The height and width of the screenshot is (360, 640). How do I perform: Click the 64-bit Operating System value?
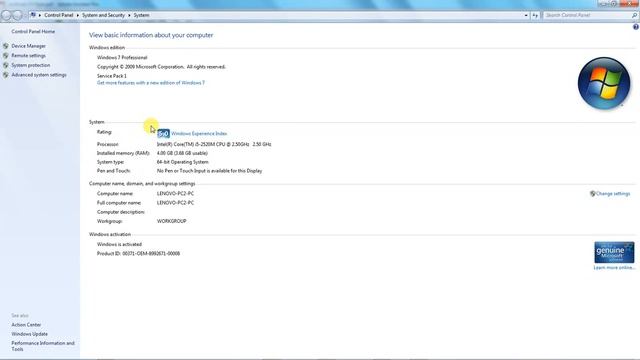(x=182, y=162)
